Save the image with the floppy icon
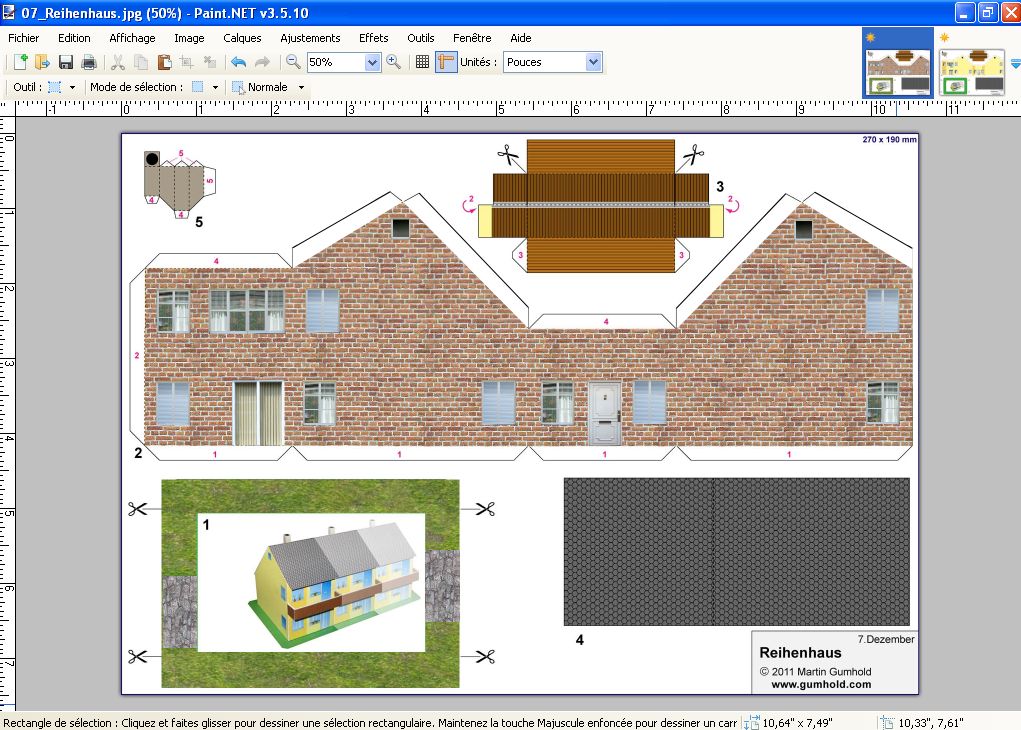1021x730 pixels. click(x=66, y=62)
